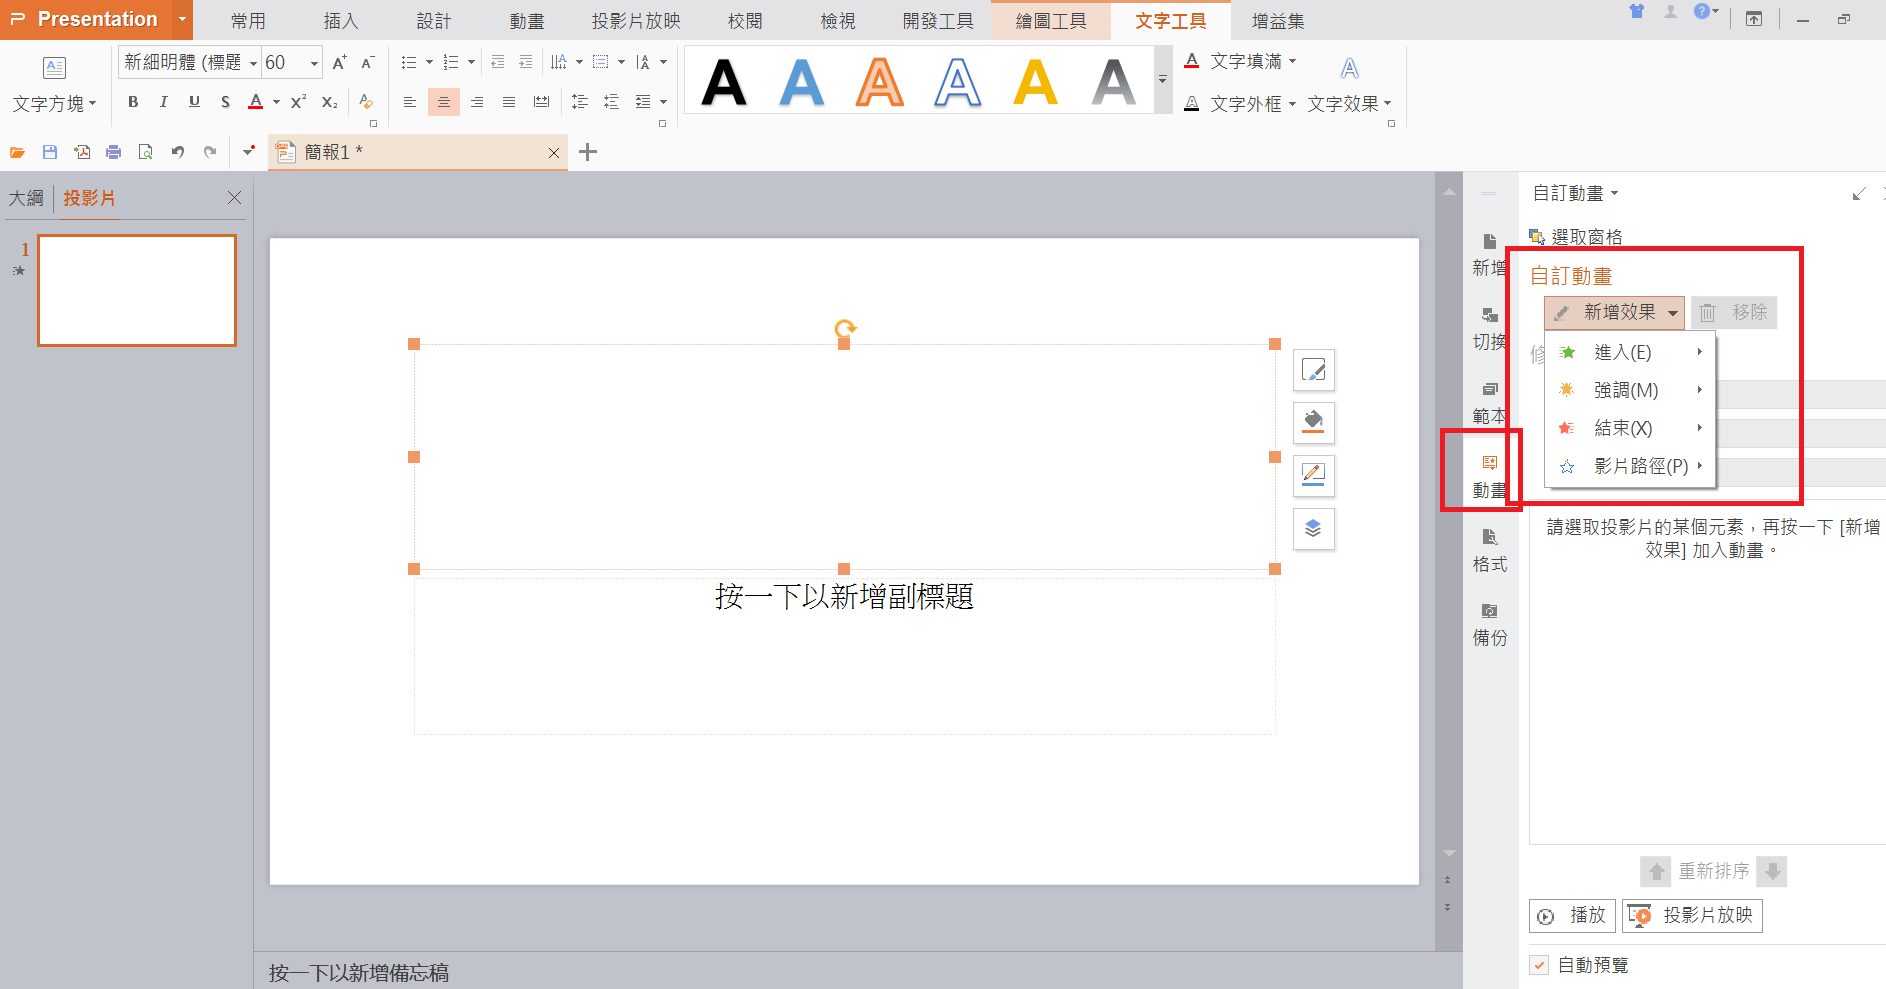This screenshot has width=1886, height=989.
Task: Click the 投影片放映 button in animation pane
Action: (x=1692, y=915)
